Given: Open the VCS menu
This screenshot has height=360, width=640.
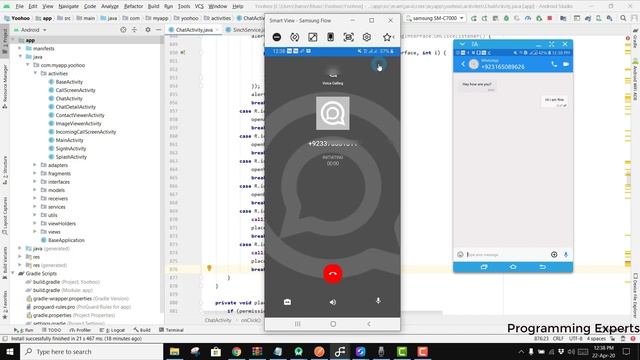Looking at the screenshot, I should tap(199, 7).
